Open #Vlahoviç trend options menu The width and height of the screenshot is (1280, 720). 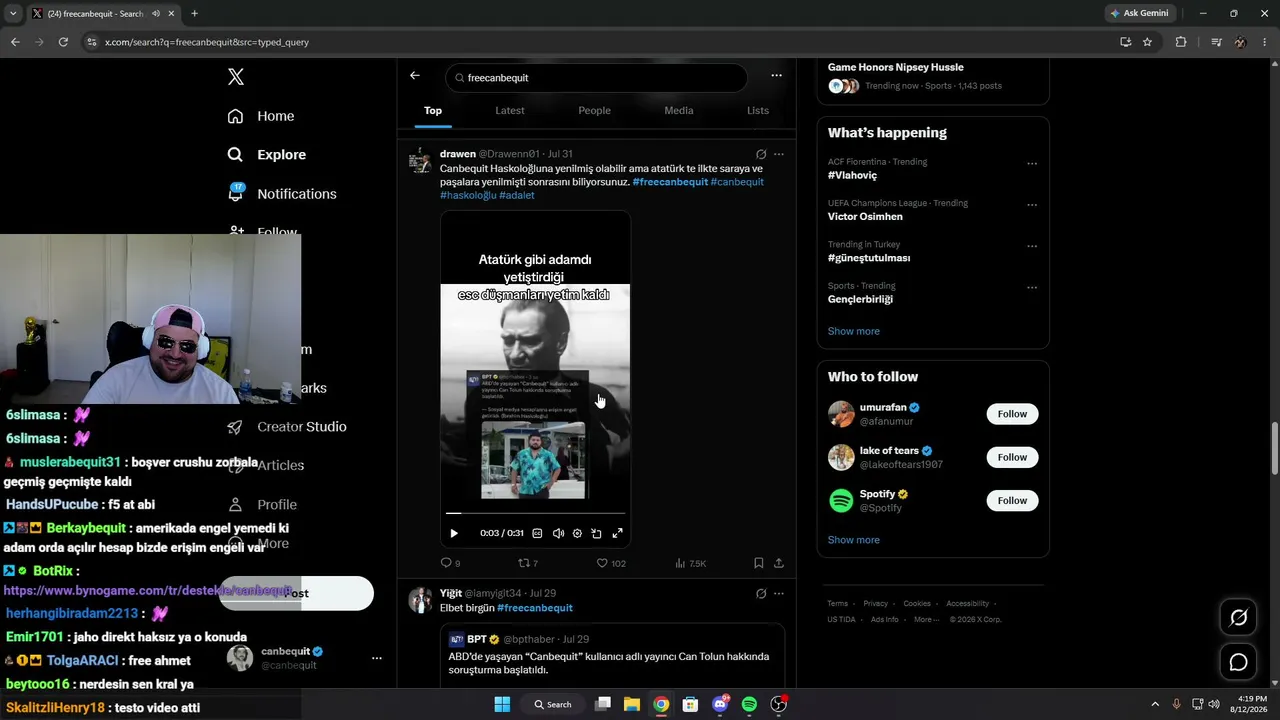click(x=1032, y=163)
